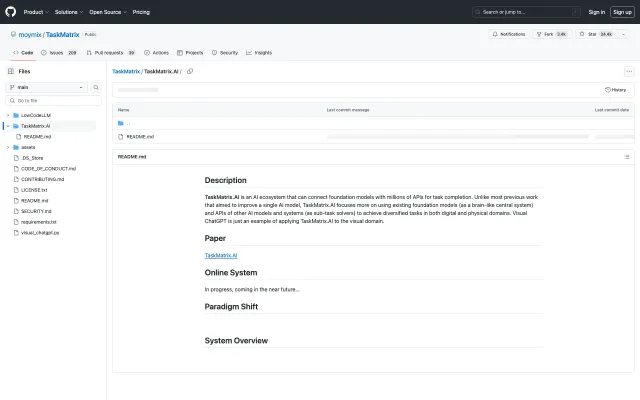This screenshot has width=640, height=400.
Task: Click the file tree search icon
Action: [x=96, y=87]
